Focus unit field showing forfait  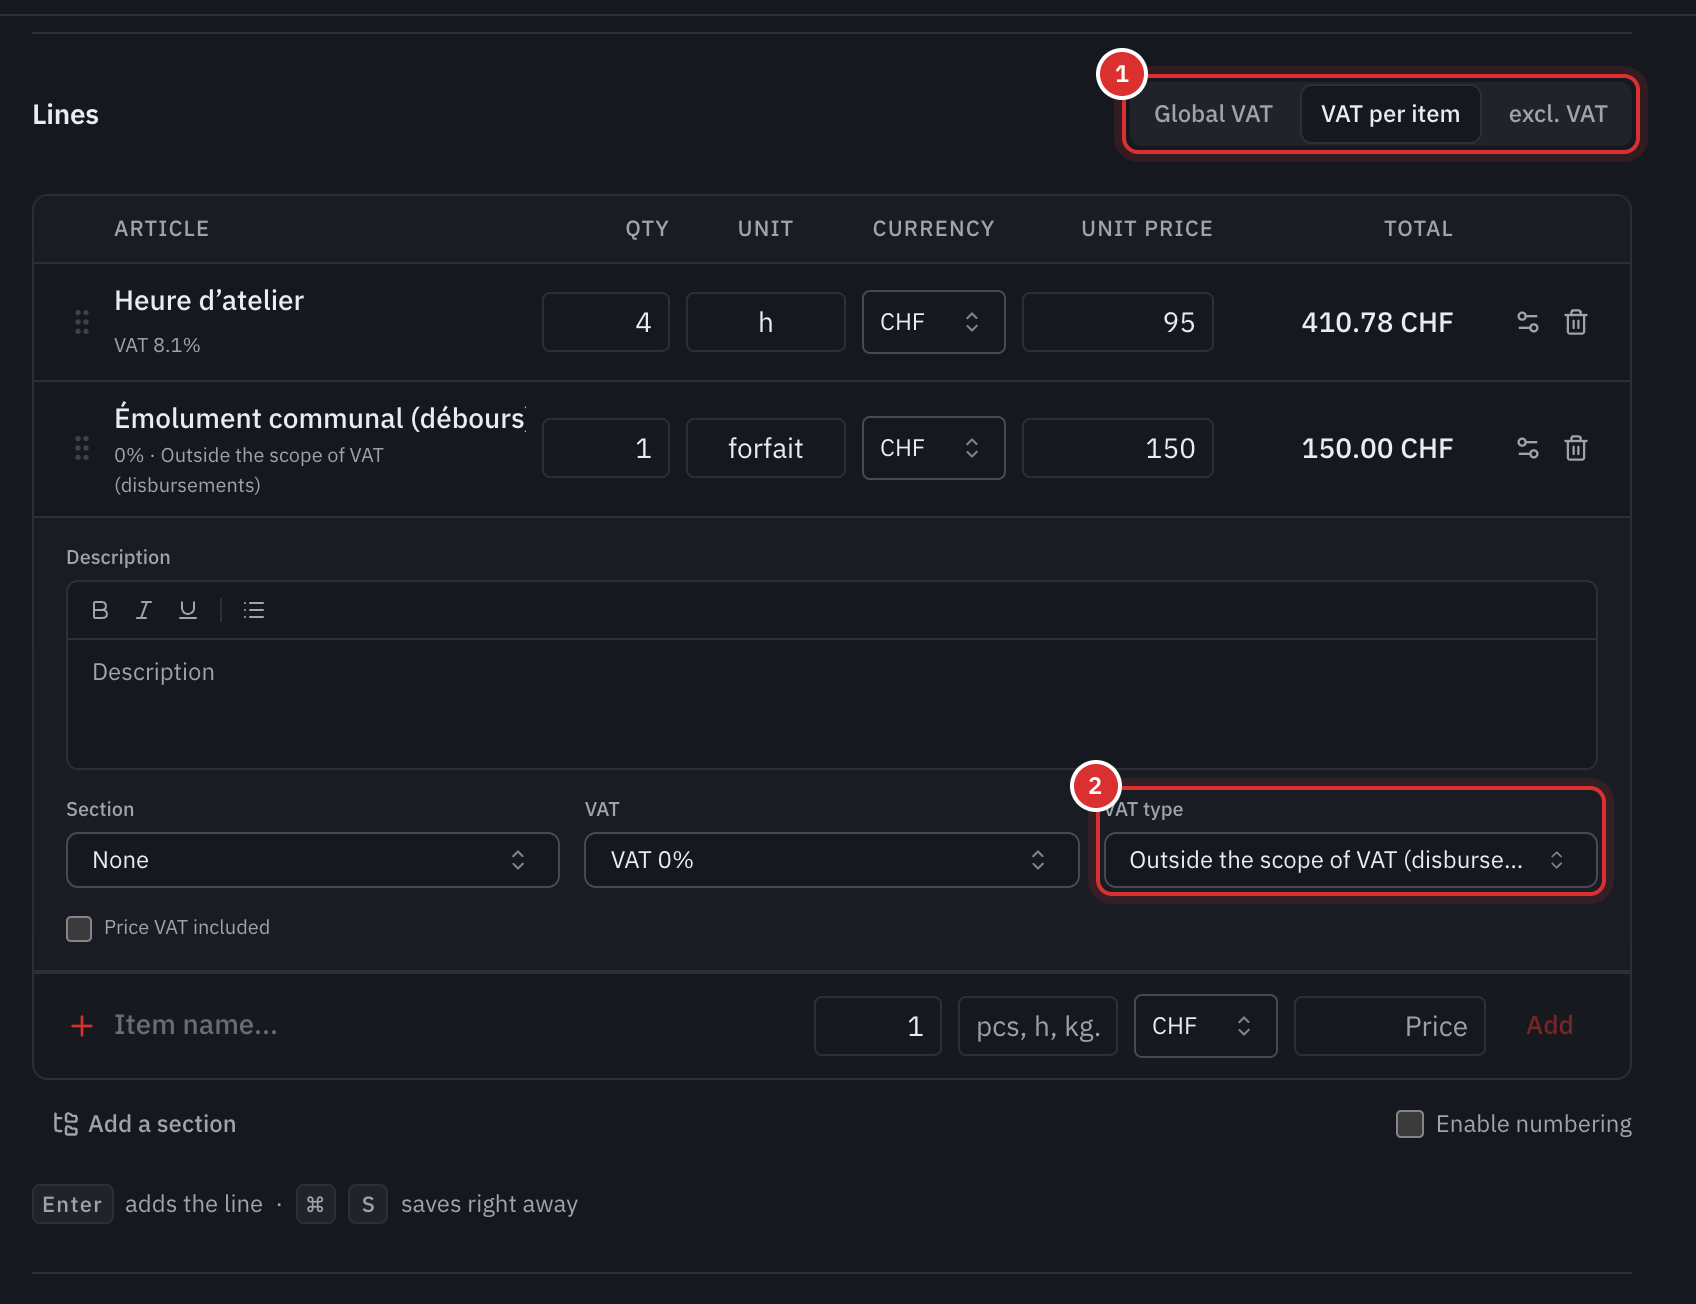tap(766, 448)
